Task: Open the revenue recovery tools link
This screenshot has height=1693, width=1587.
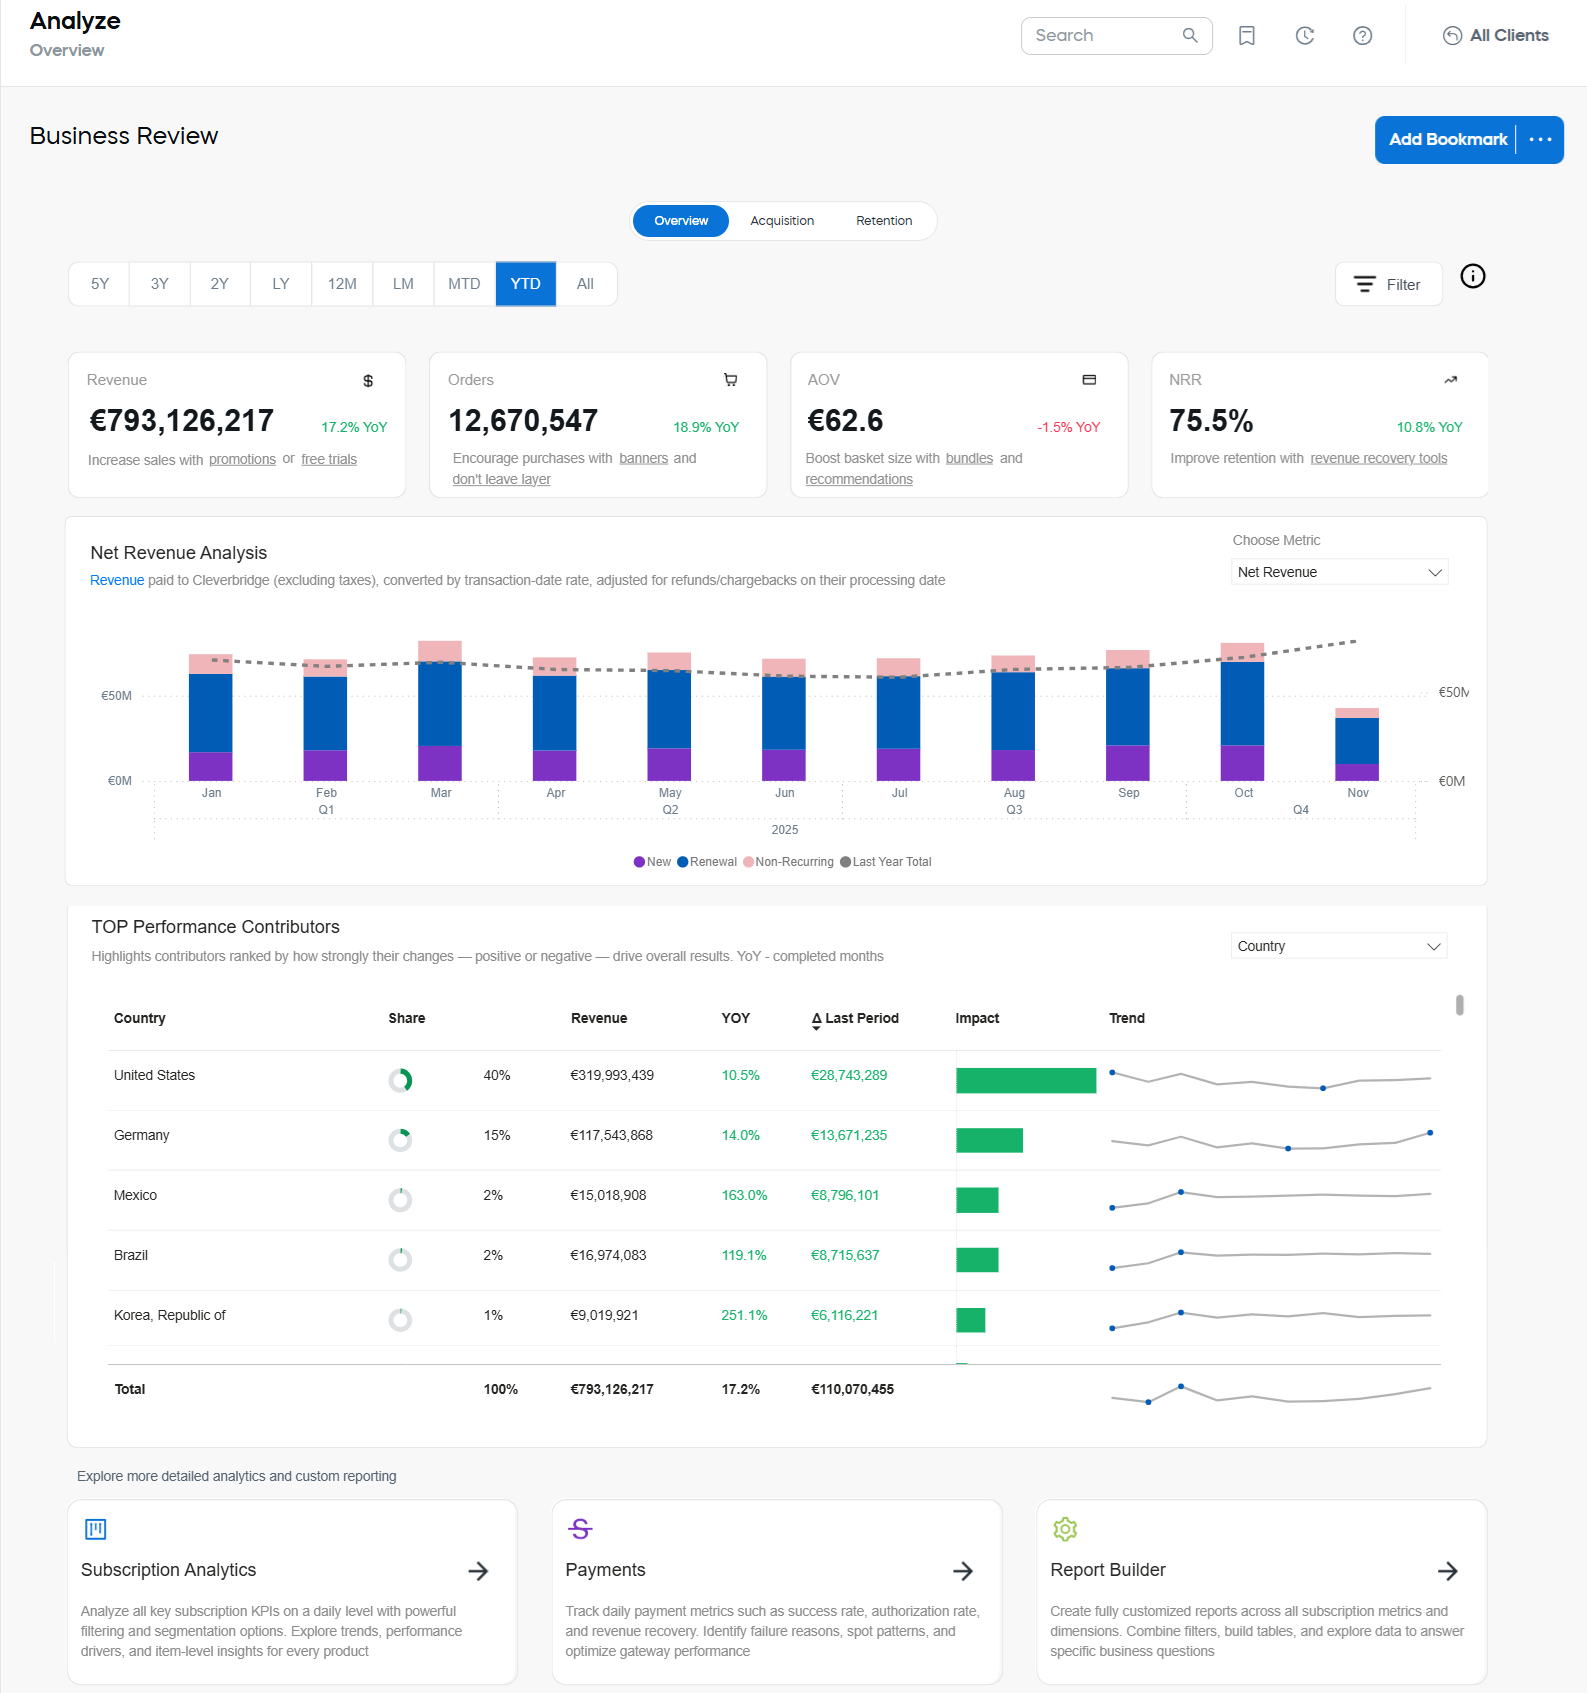Action: (x=1378, y=459)
